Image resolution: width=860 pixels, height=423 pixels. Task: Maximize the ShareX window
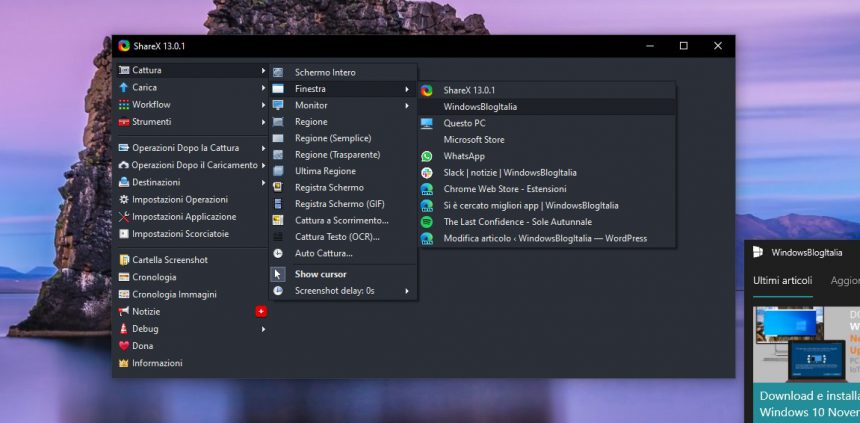tap(683, 46)
